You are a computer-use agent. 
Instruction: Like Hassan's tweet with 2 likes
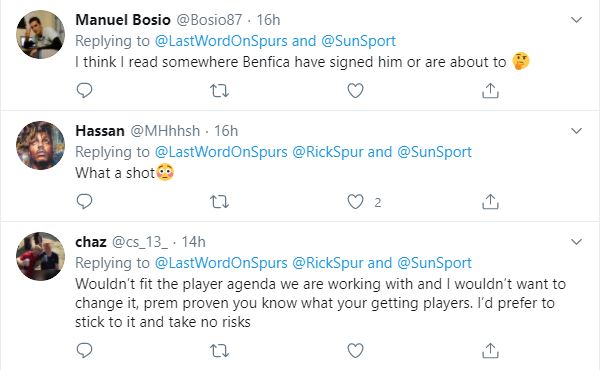click(355, 201)
